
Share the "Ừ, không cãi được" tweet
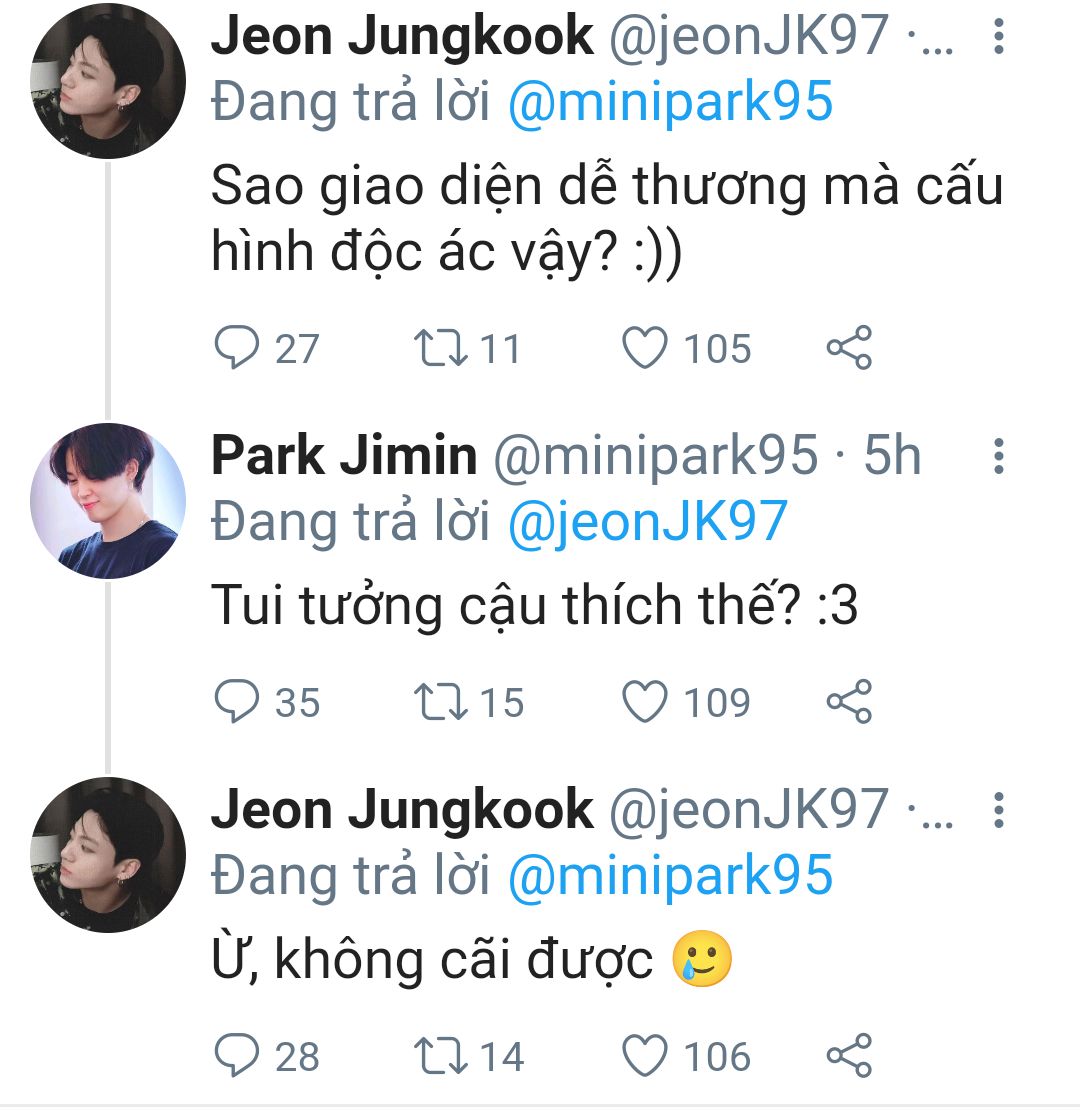pos(850,1056)
